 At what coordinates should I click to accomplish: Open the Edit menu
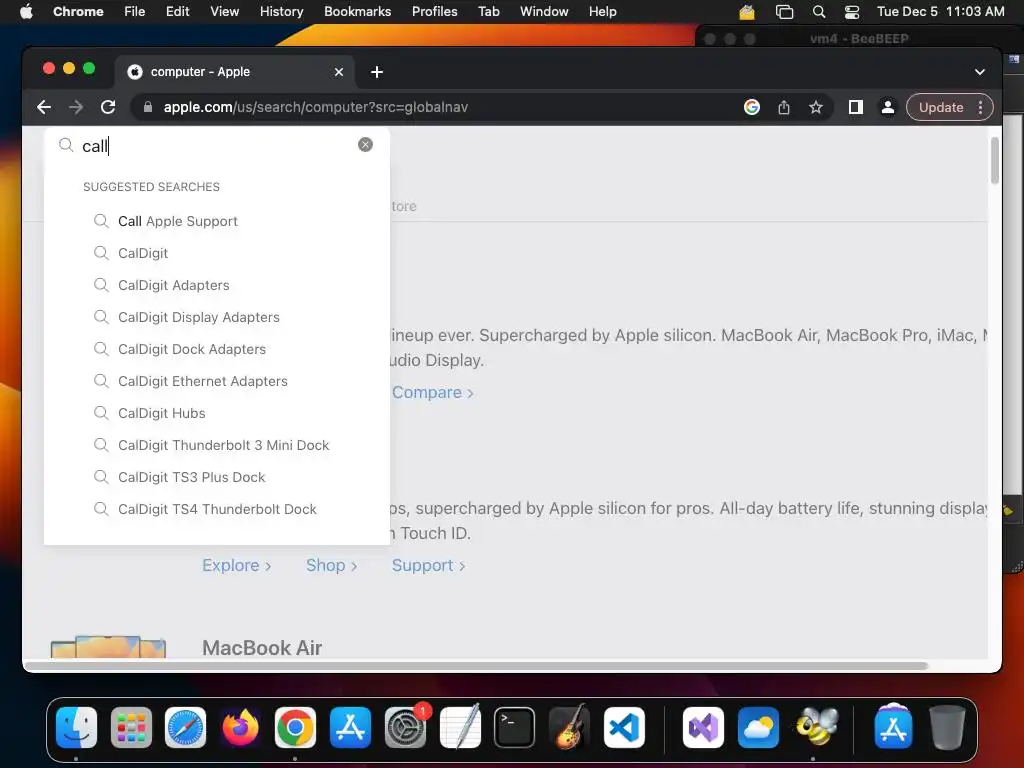point(177,11)
